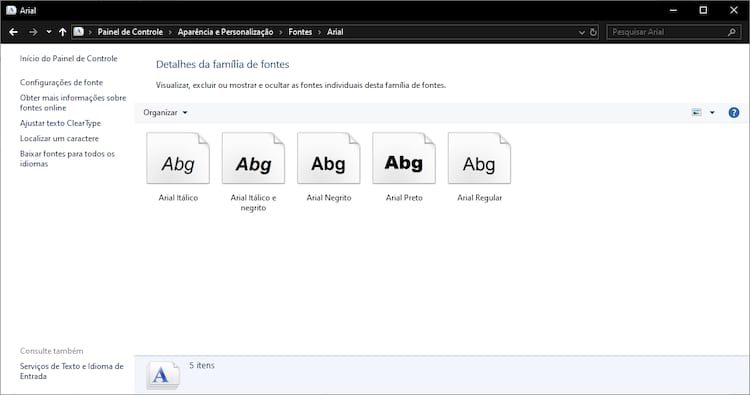Open Baixar fontes para todos os idiomas
Image resolution: width=750 pixels, height=395 pixels.
67,158
